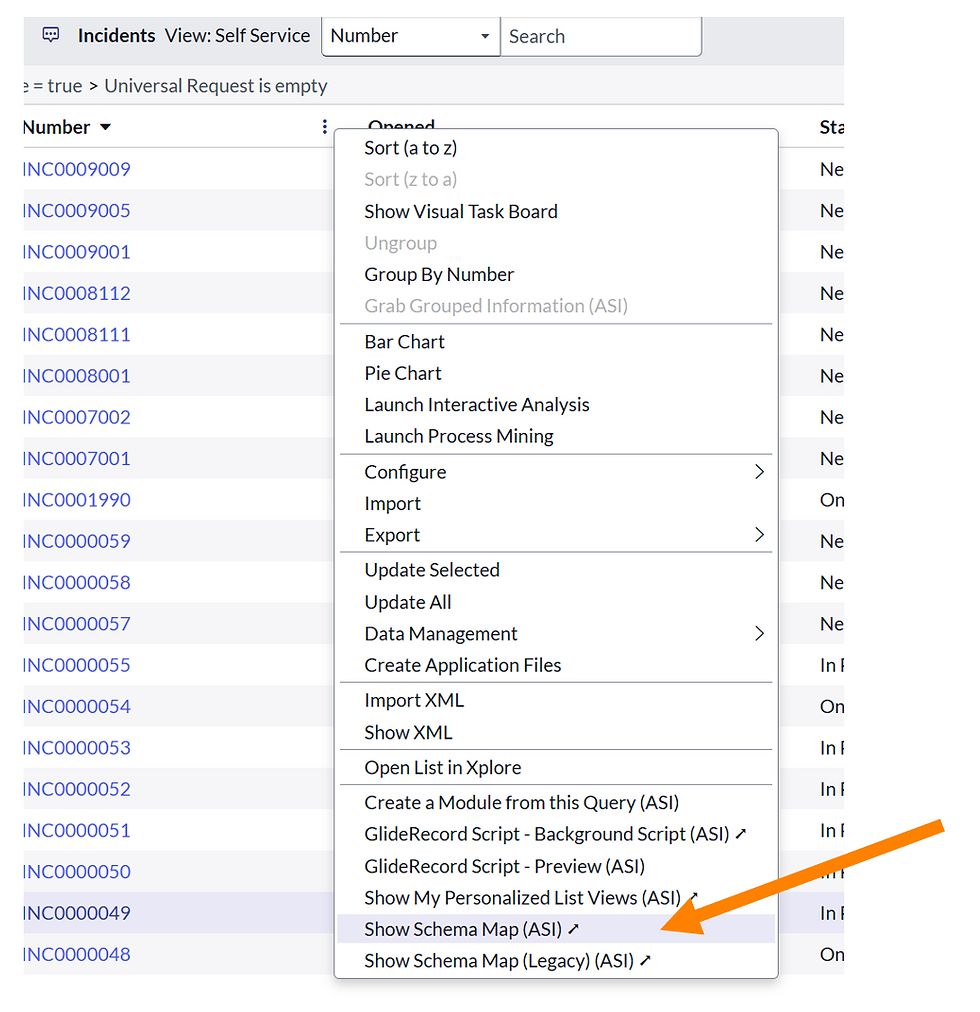
Task: Open incident INC0009009 link
Action: (77, 169)
